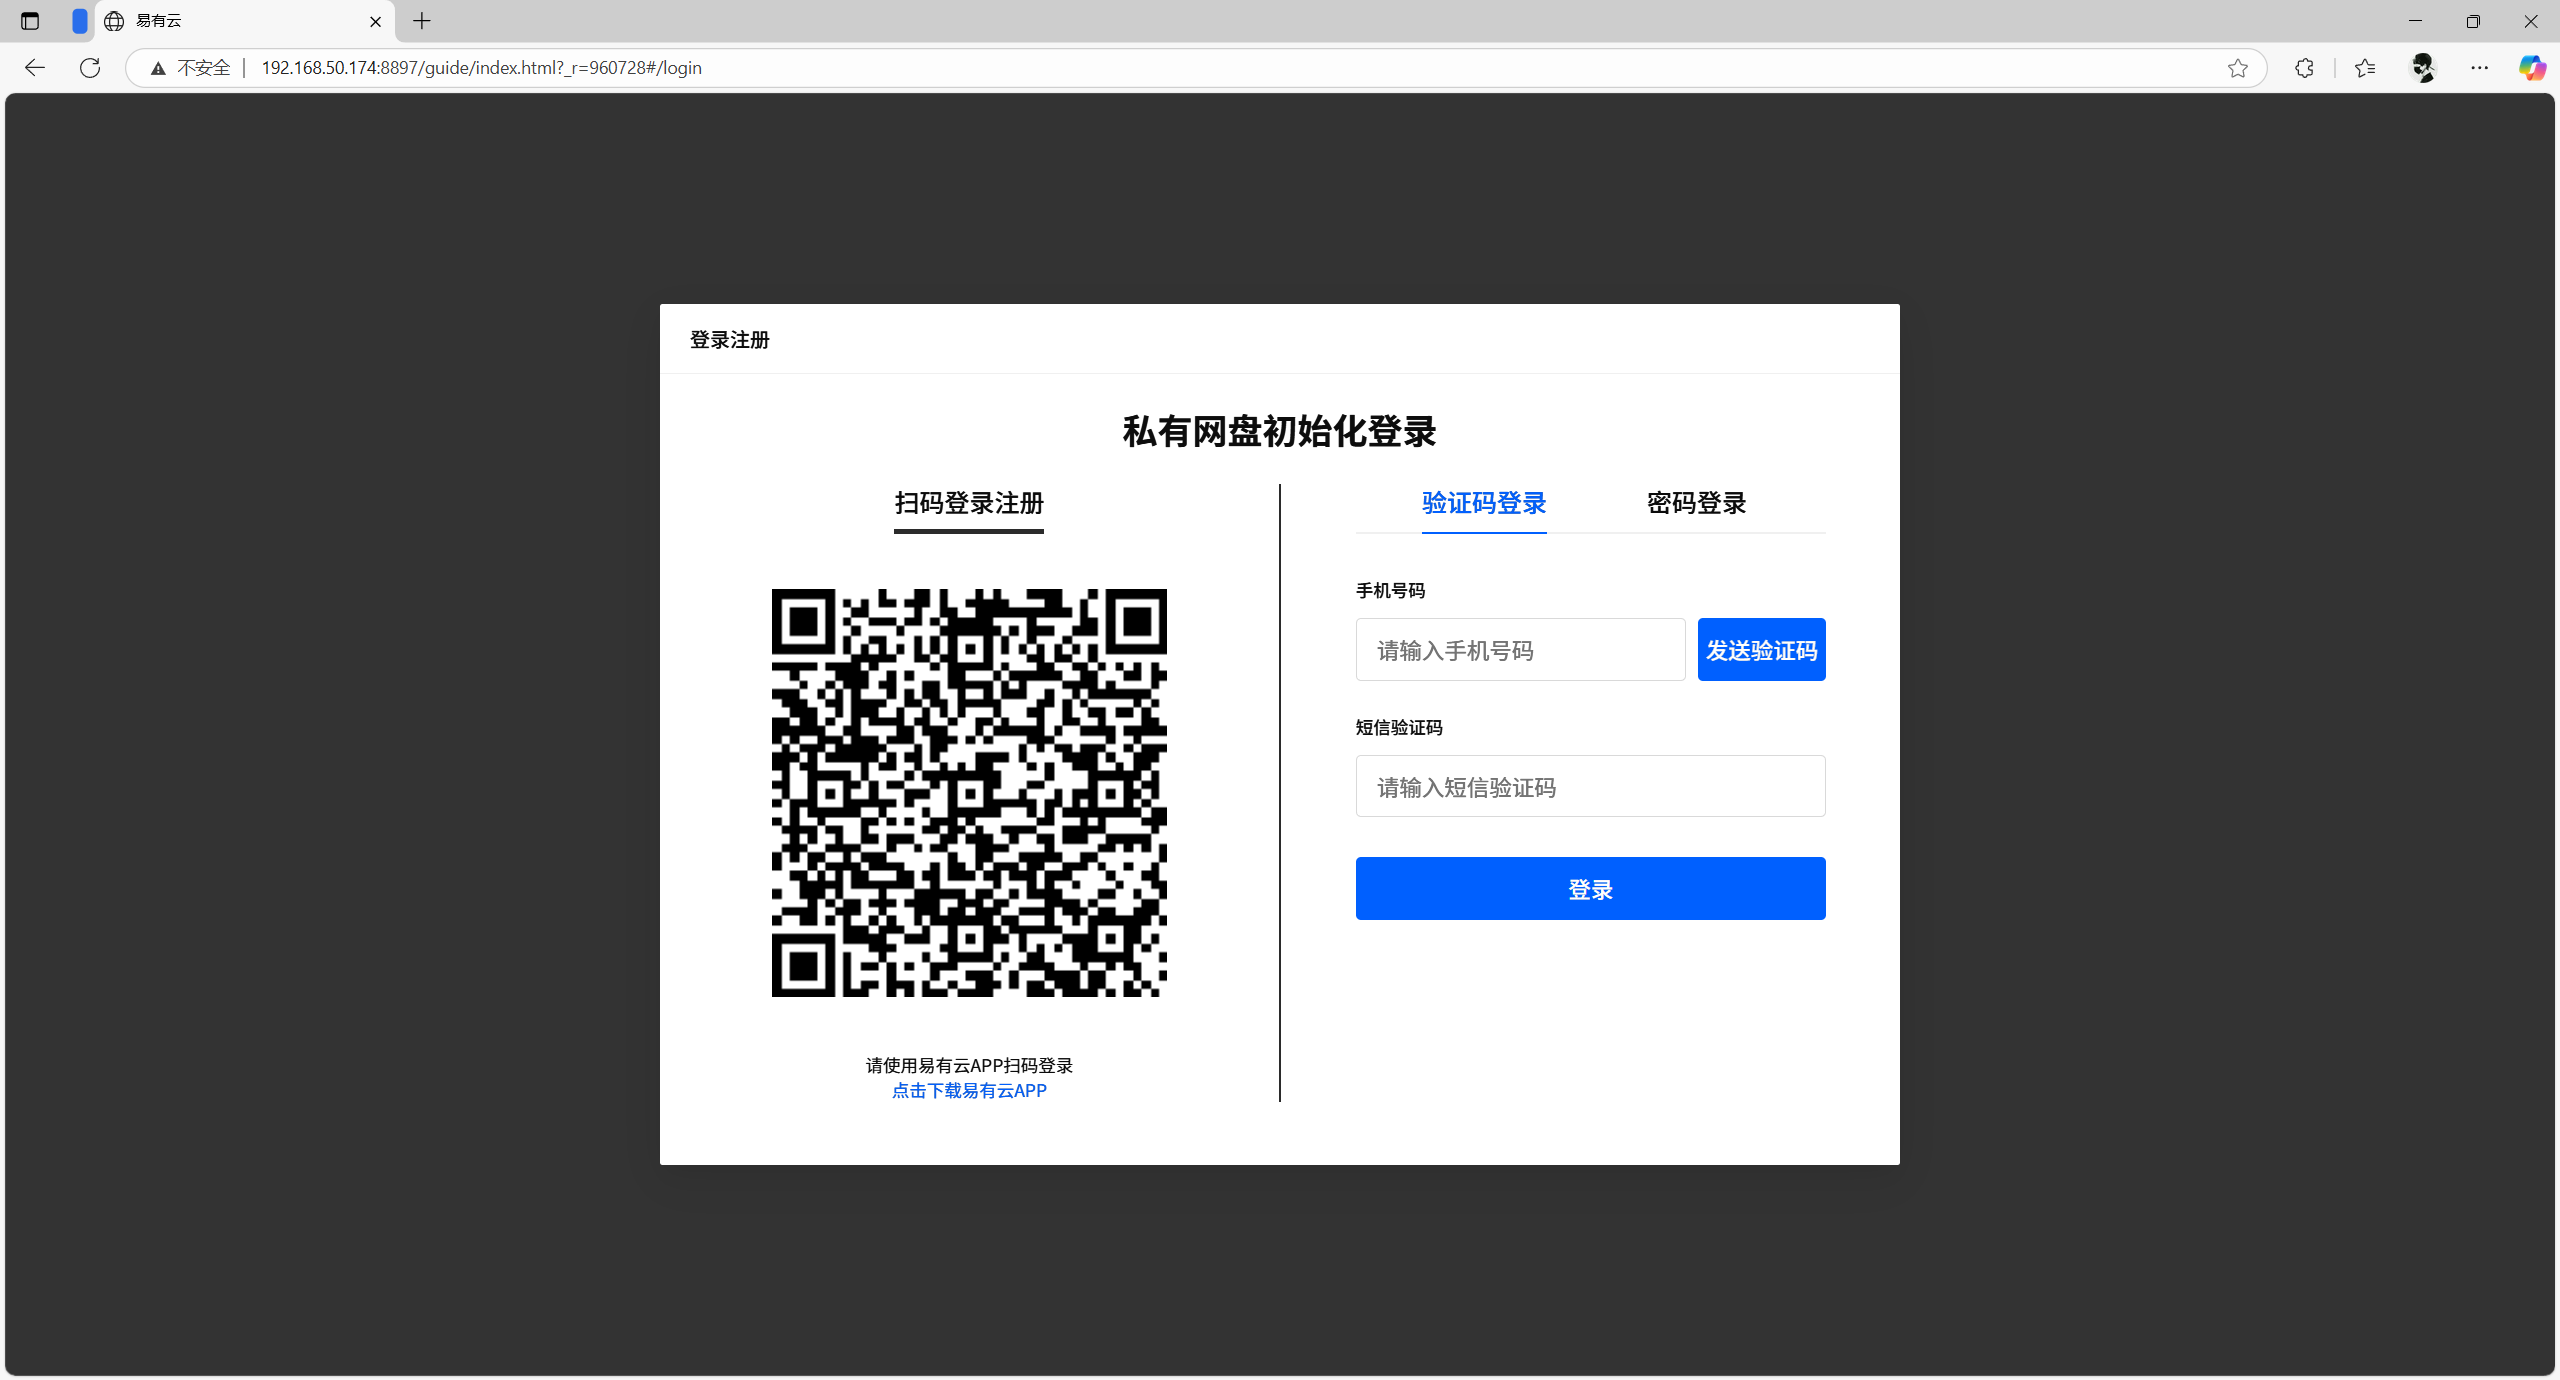The image size is (2560, 1380).
Task: Open the Copilot icon
Action: point(2531,68)
